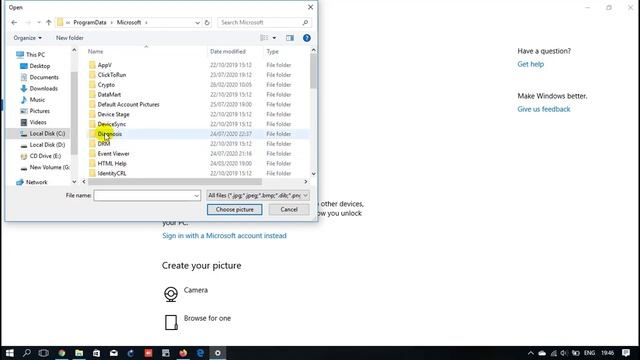Cancel the Open dialog
The image size is (640, 360).
pyautogui.click(x=289, y=209)
